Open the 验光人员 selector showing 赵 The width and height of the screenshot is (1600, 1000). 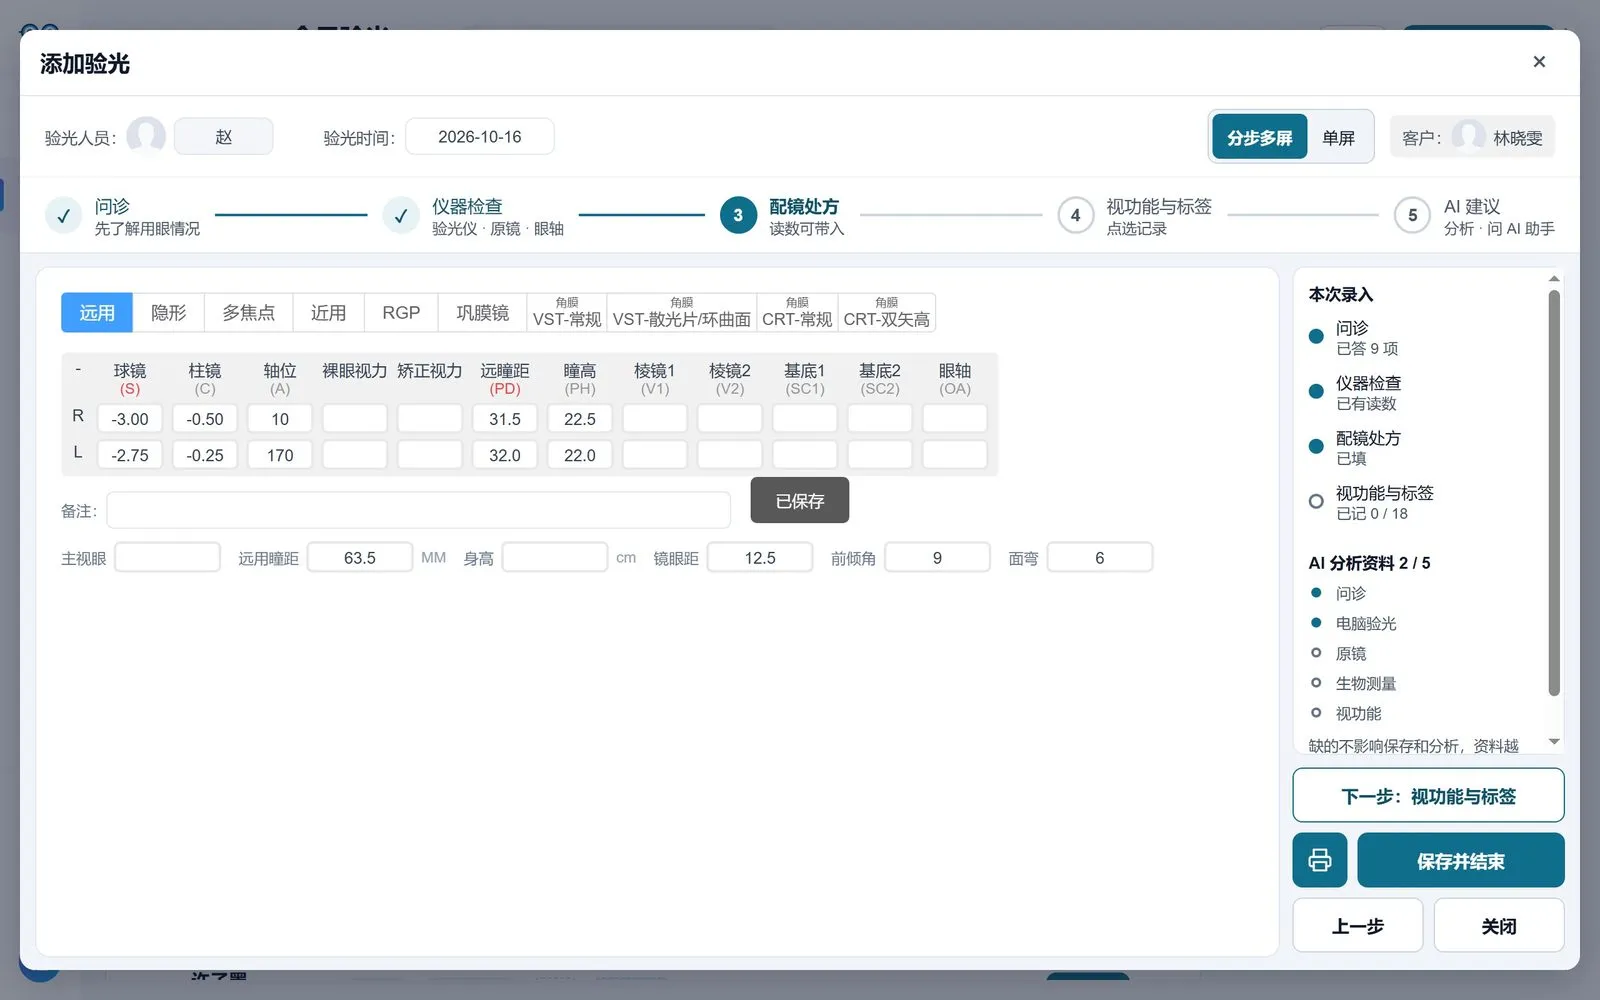pos(223,136)
